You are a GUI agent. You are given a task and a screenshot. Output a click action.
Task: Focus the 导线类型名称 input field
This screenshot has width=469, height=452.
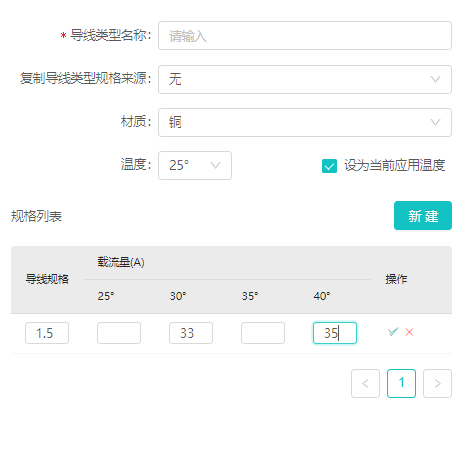[x=305, y=36]
